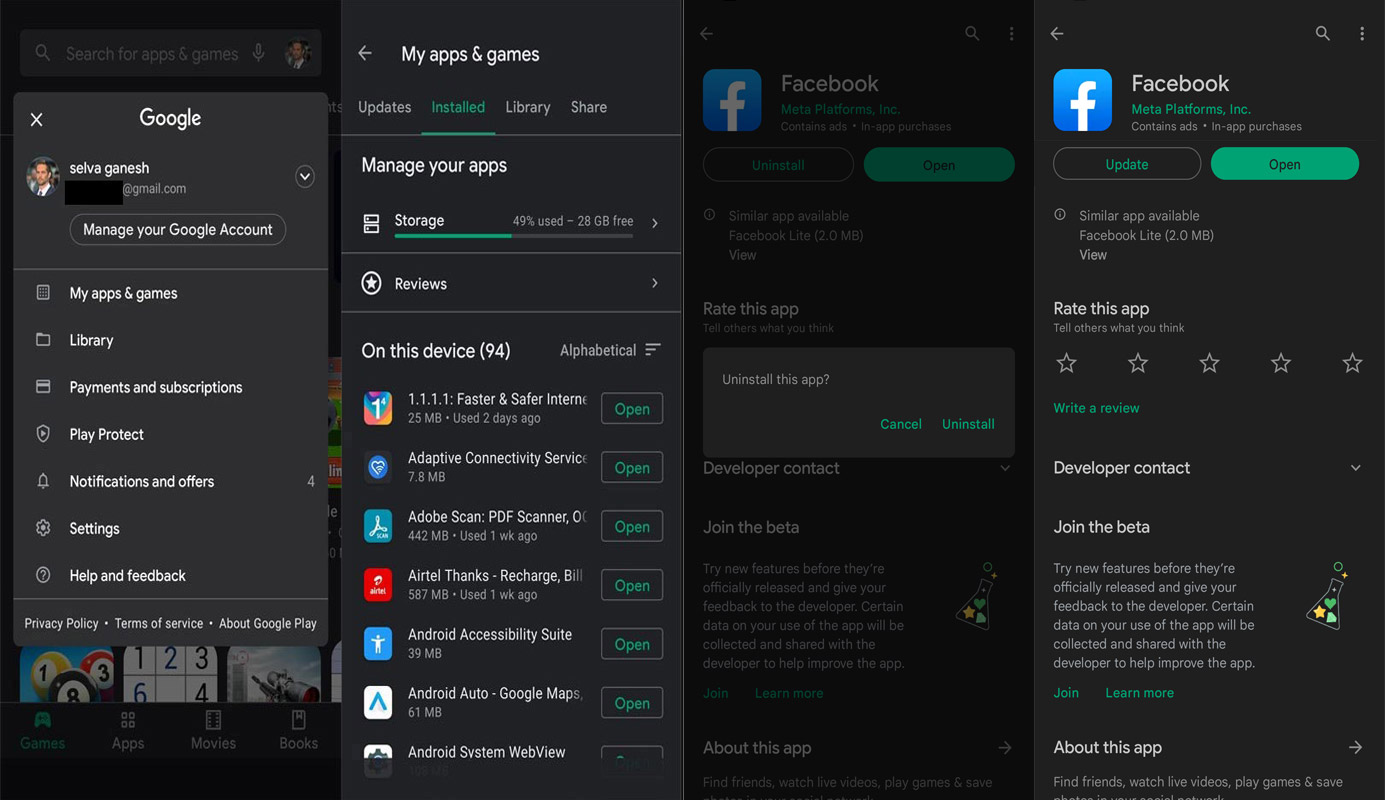View Facebook Lite similar app
This screenshot has width=1385, height=800.
pos(1093,255)
